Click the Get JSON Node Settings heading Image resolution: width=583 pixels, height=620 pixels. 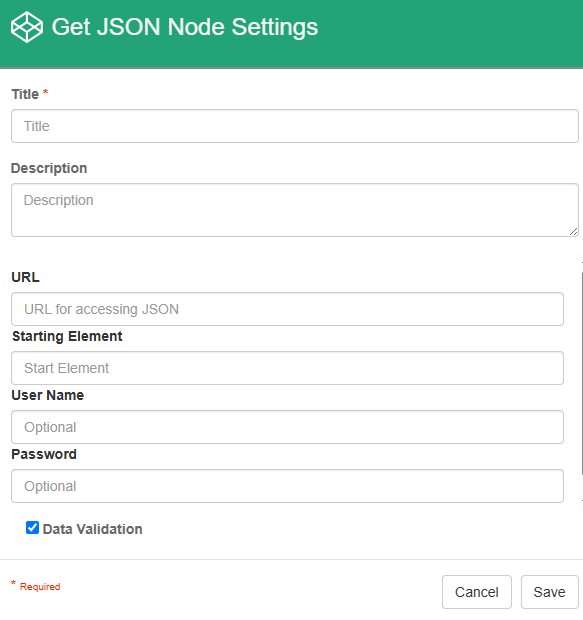(185, 27)
